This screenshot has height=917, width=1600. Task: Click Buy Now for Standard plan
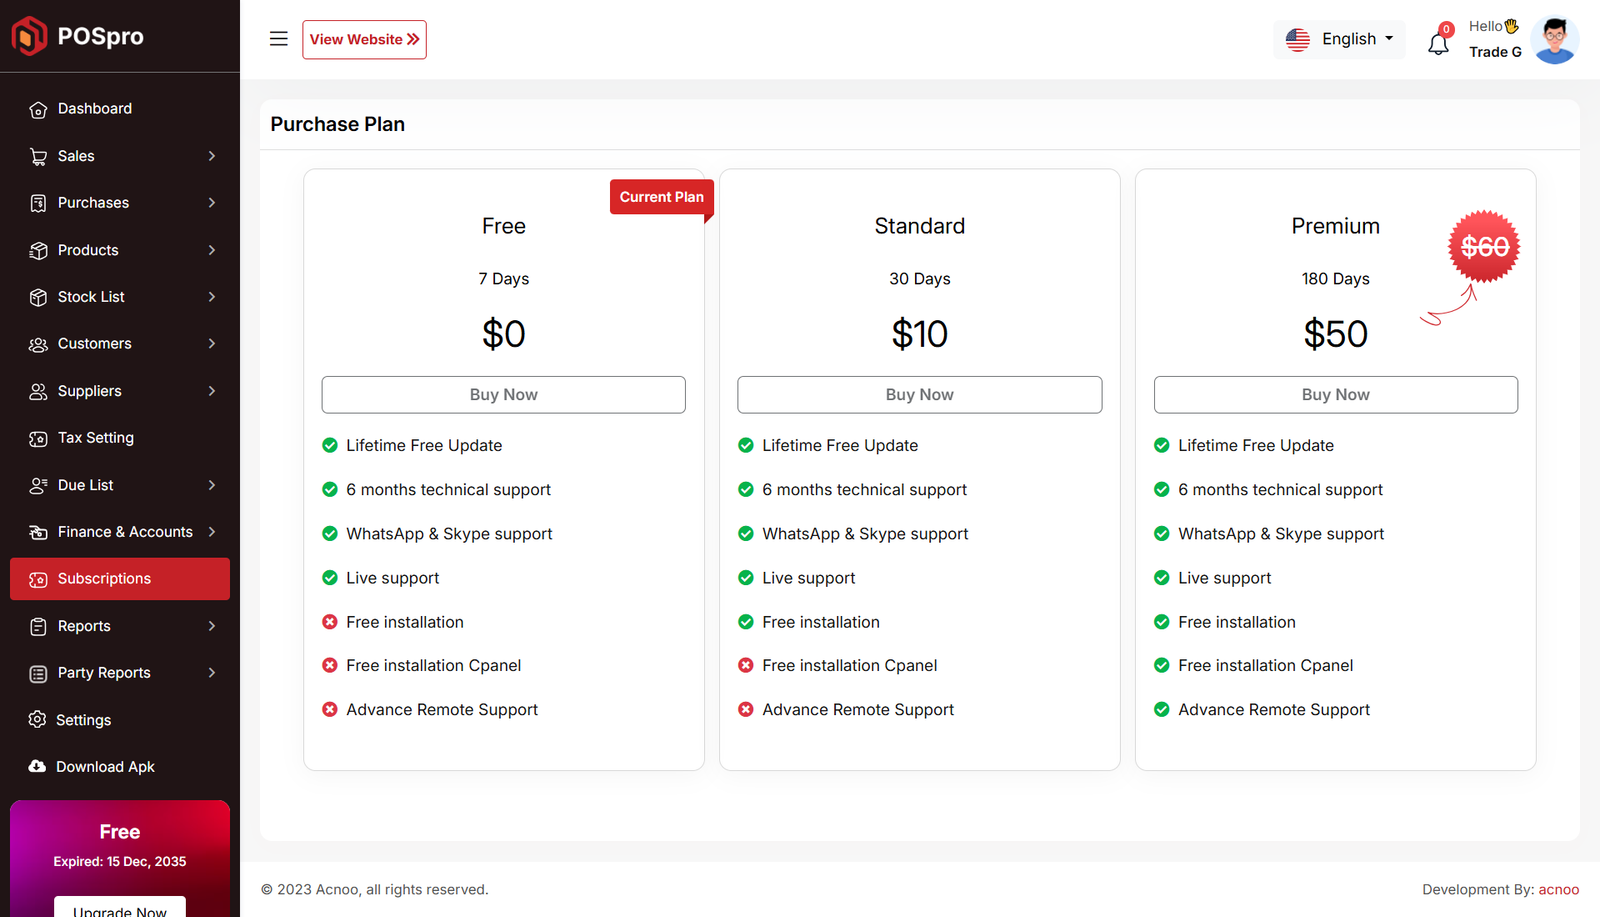click(919, 395)
